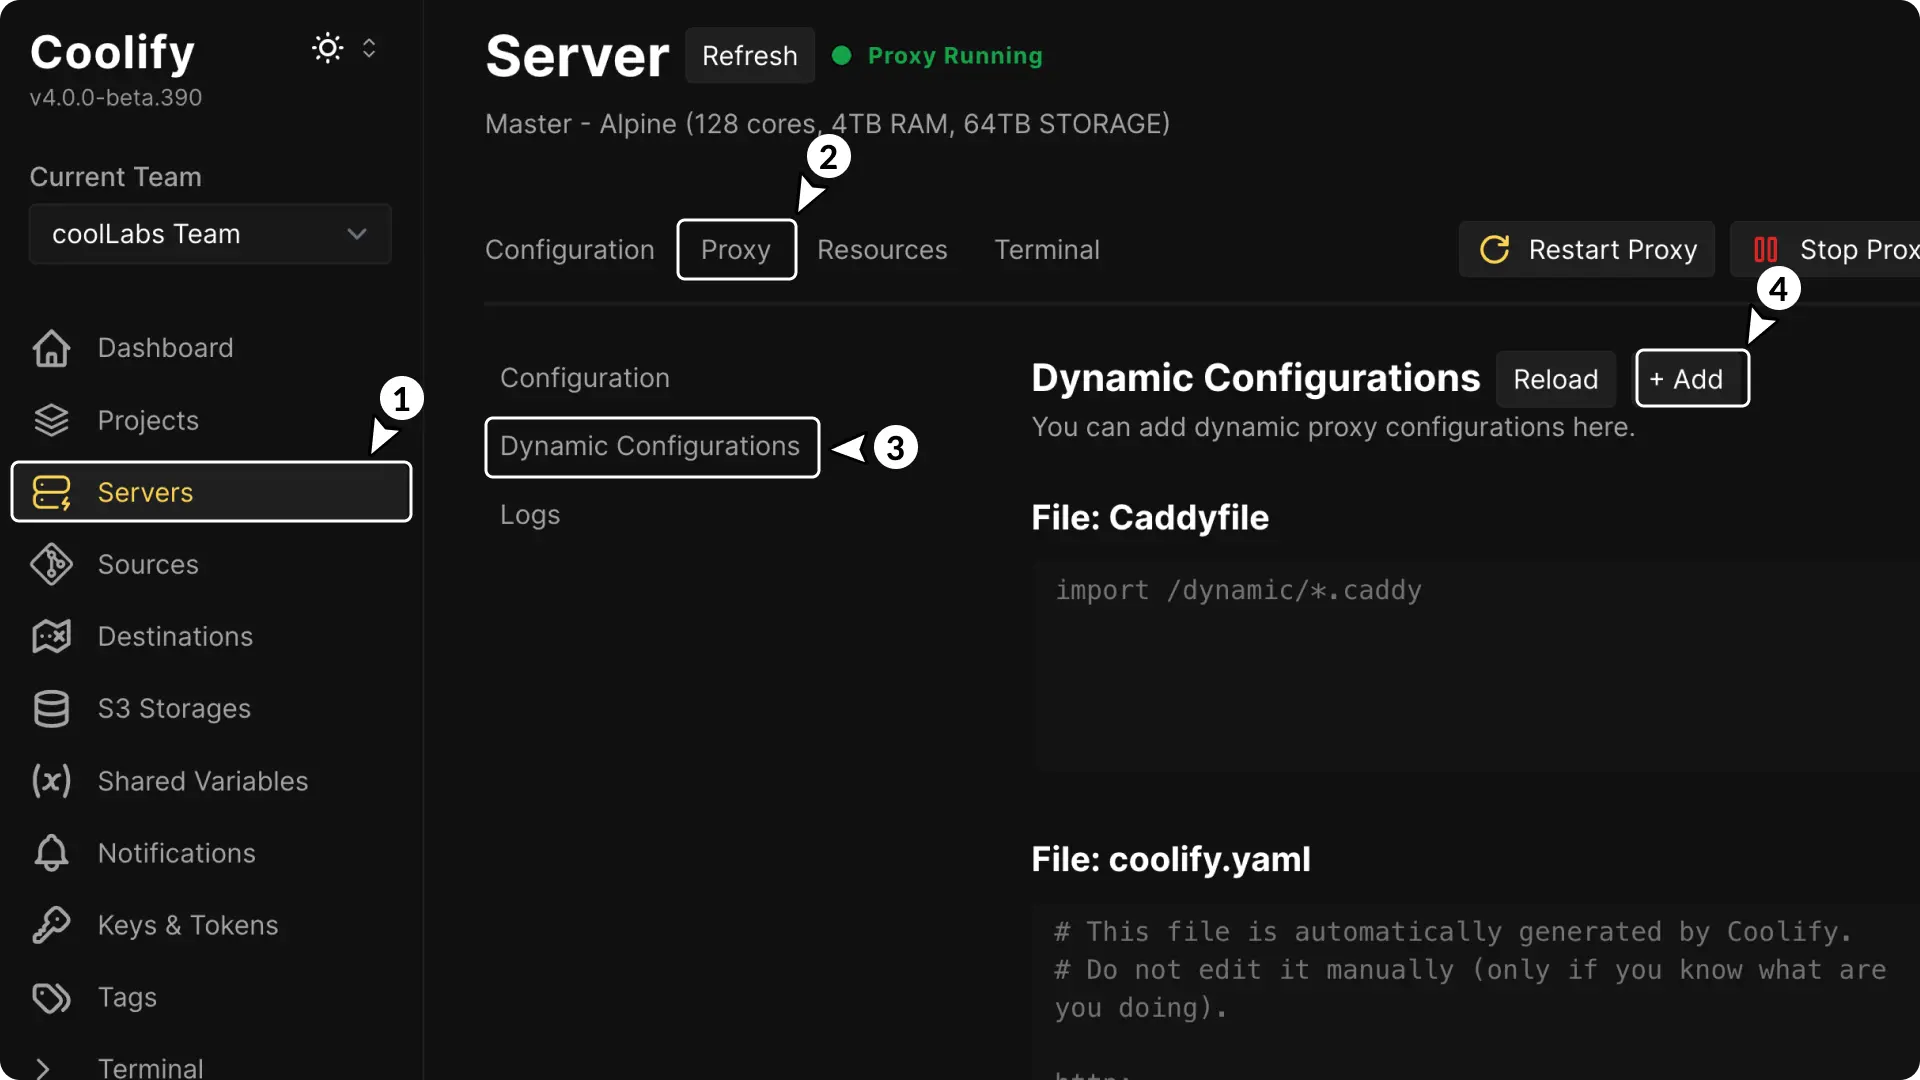Screen dimensions: 1920x1080
Task: Switch to the server Configuration tab
Action: tap(570, 250)
